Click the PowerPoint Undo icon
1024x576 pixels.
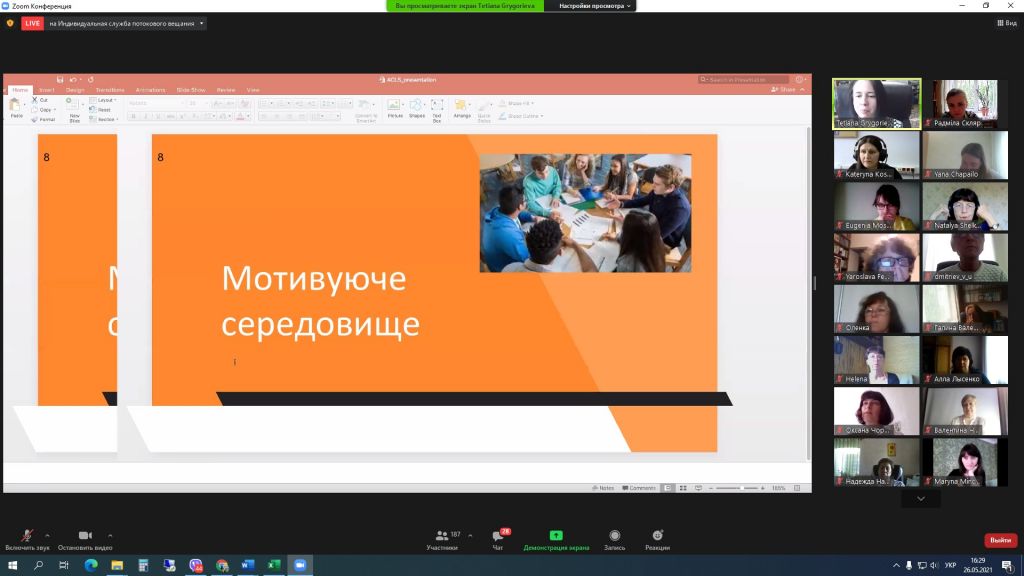pos(73,80)
